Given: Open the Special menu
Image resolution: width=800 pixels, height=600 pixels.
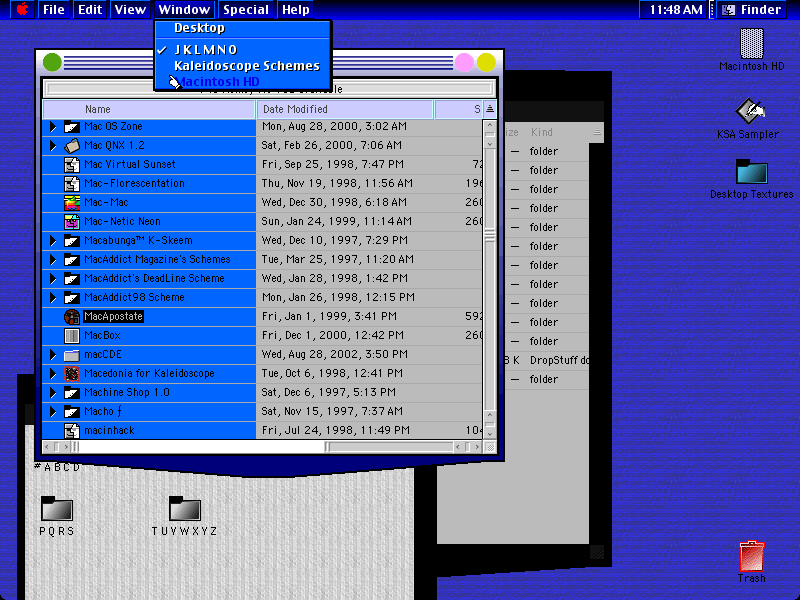Looking at the screenshot, I should (245, 9).
